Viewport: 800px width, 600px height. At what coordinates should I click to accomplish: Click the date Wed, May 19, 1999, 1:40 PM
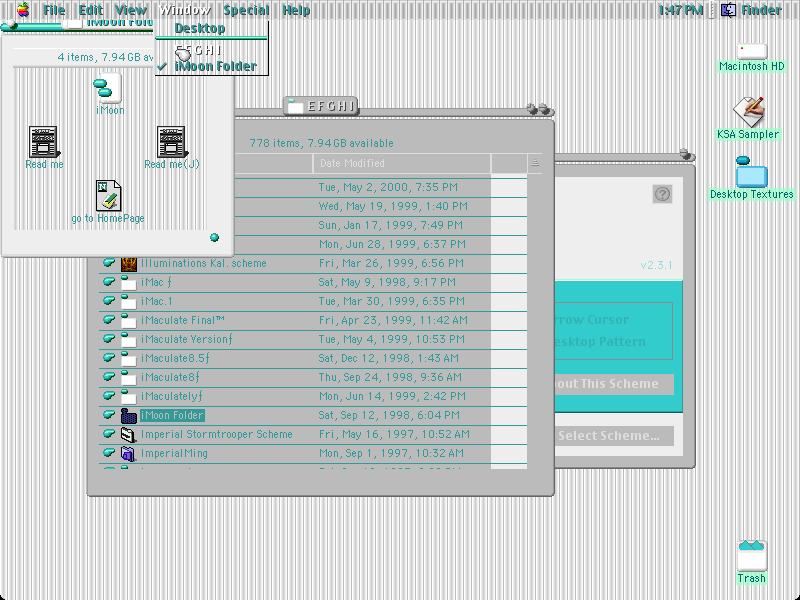[x=393, y=206]
